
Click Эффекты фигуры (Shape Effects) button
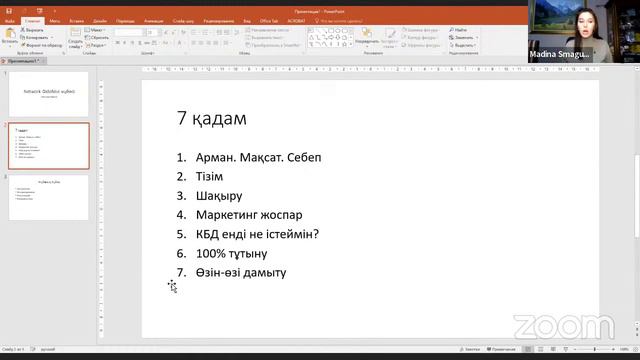(420, 45)
